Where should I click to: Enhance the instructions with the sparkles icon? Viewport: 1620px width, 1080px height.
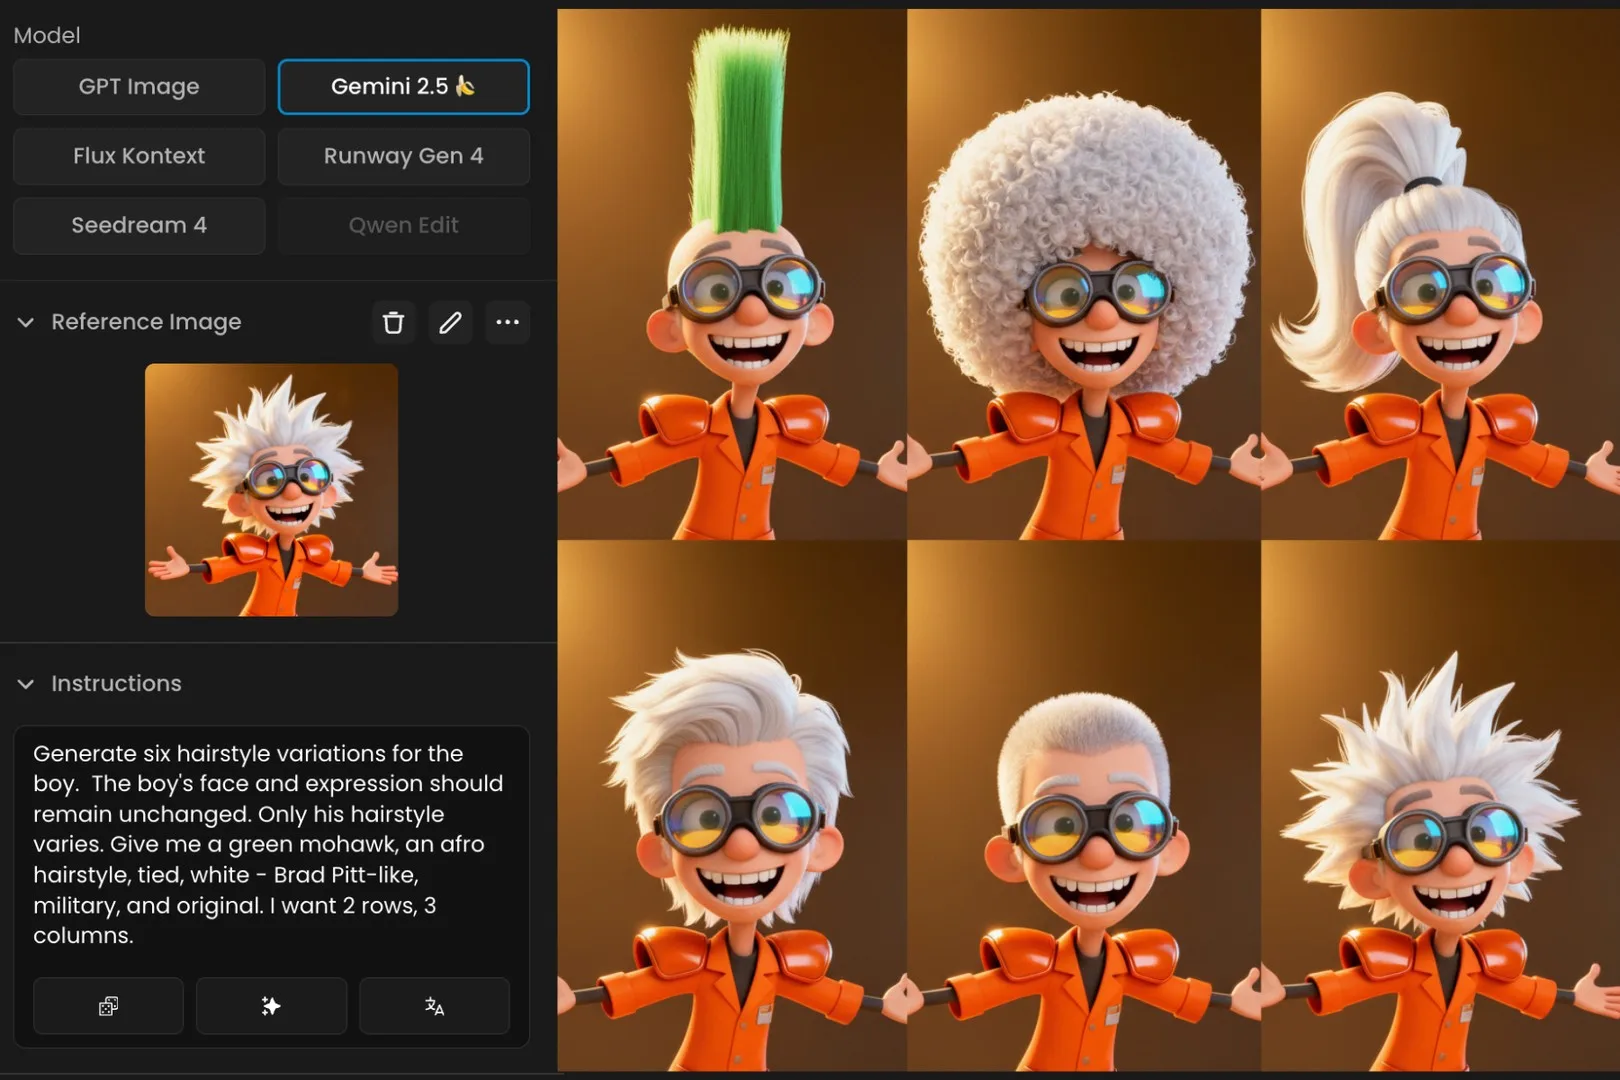(270, 1006)
